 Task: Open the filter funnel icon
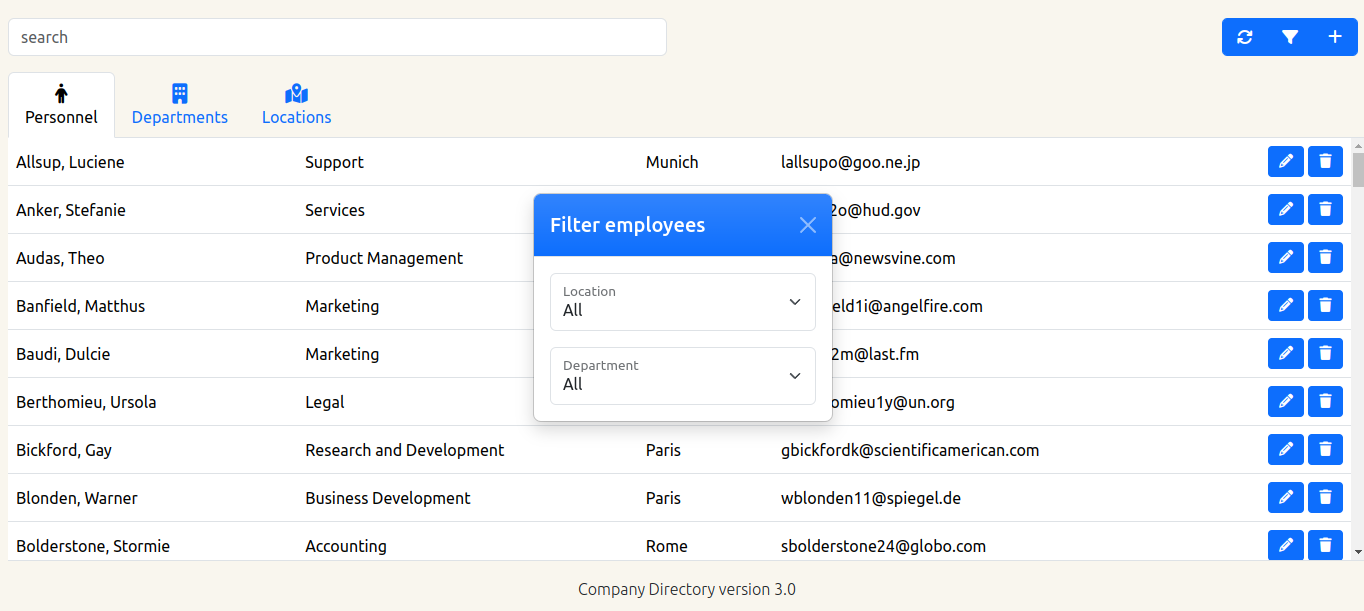pos(1290,37)
